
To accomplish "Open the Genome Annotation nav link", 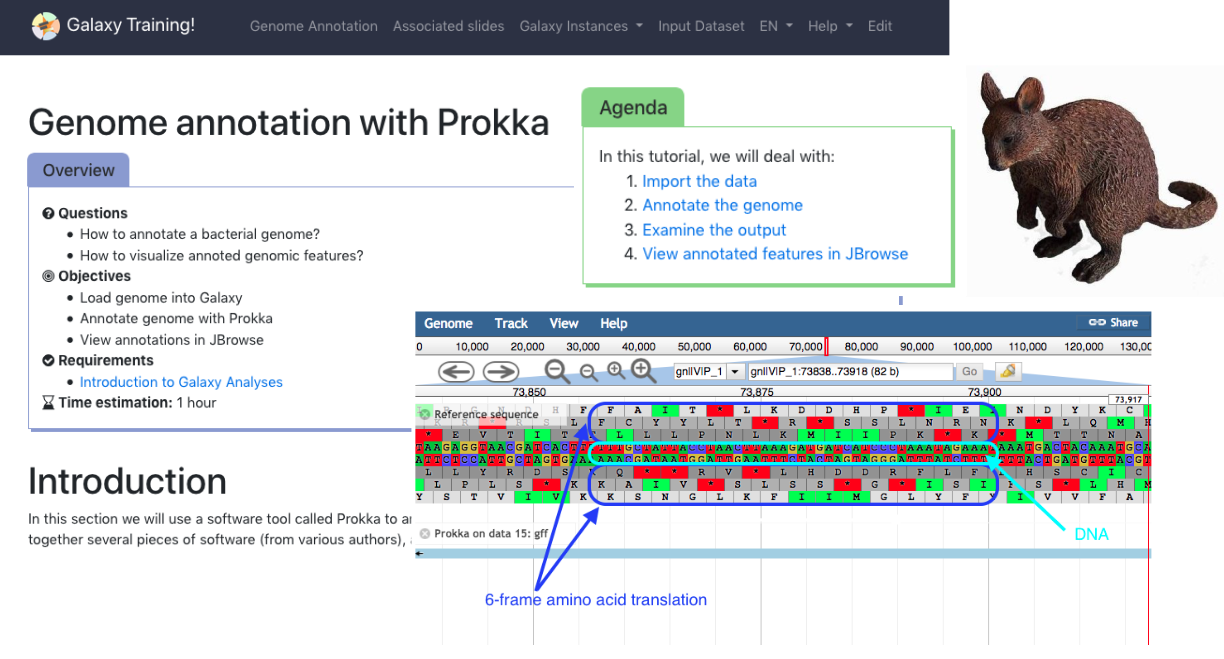I will click(x=314, y=26).
